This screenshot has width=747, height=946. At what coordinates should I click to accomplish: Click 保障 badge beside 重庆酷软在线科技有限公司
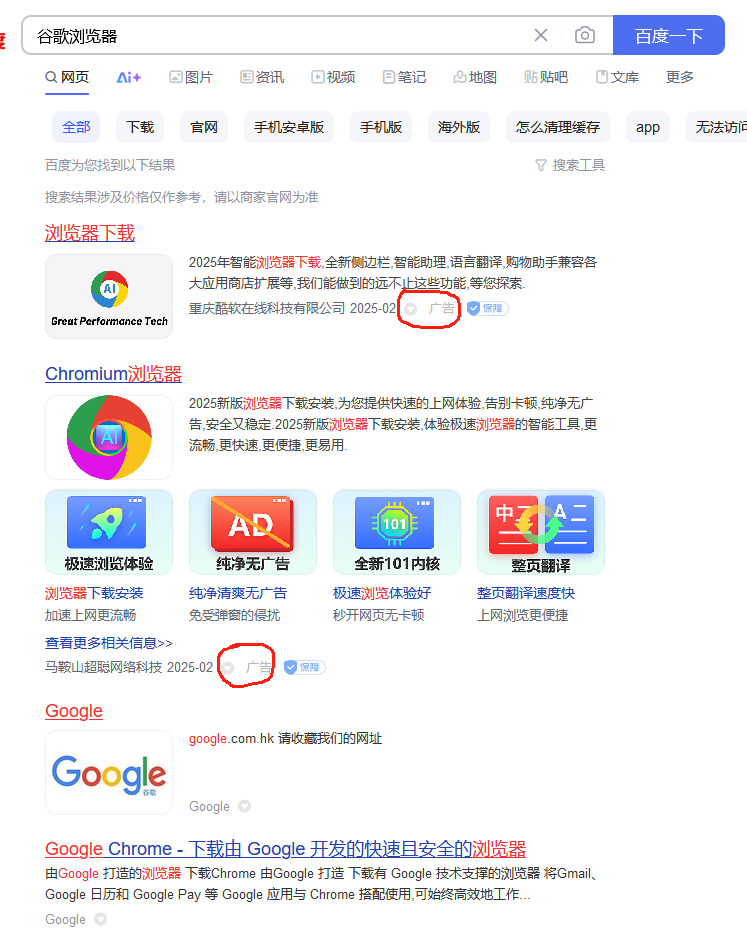point(488,308)
